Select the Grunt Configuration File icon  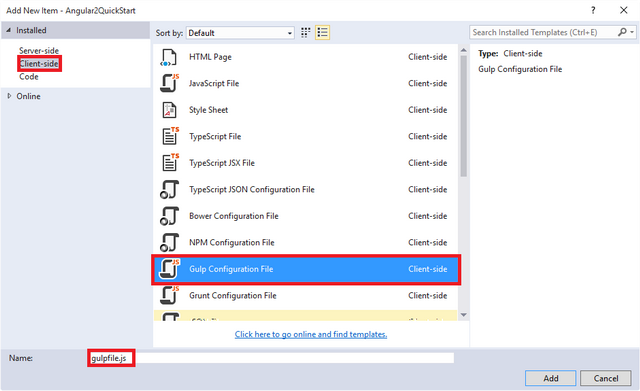coord(169,295)
